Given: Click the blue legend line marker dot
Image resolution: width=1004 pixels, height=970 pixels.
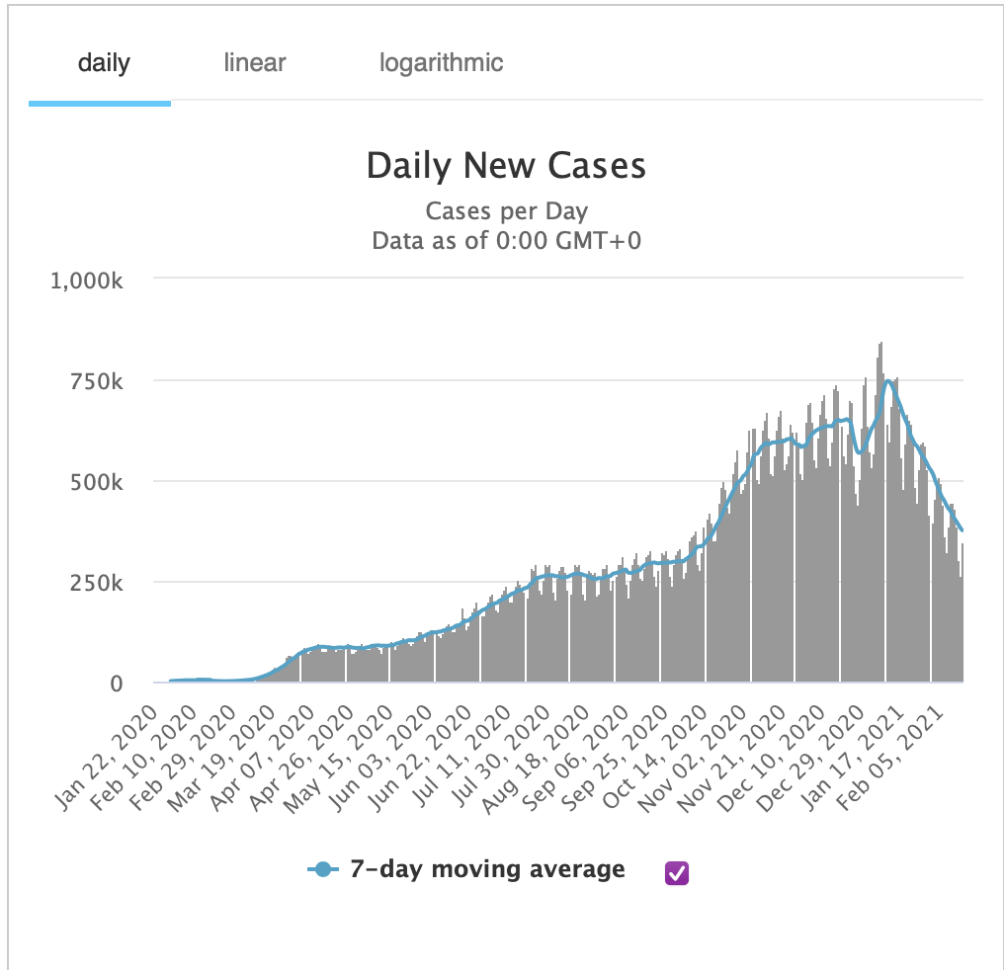Looking at the screenshot, I should pyautogui.click(x=322, y=870).
